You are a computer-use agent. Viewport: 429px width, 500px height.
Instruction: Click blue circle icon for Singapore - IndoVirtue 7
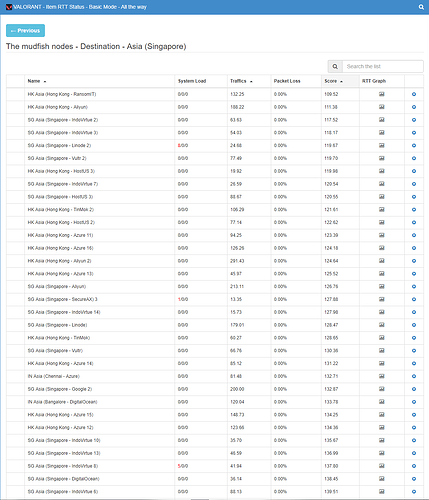pos(414,184)
